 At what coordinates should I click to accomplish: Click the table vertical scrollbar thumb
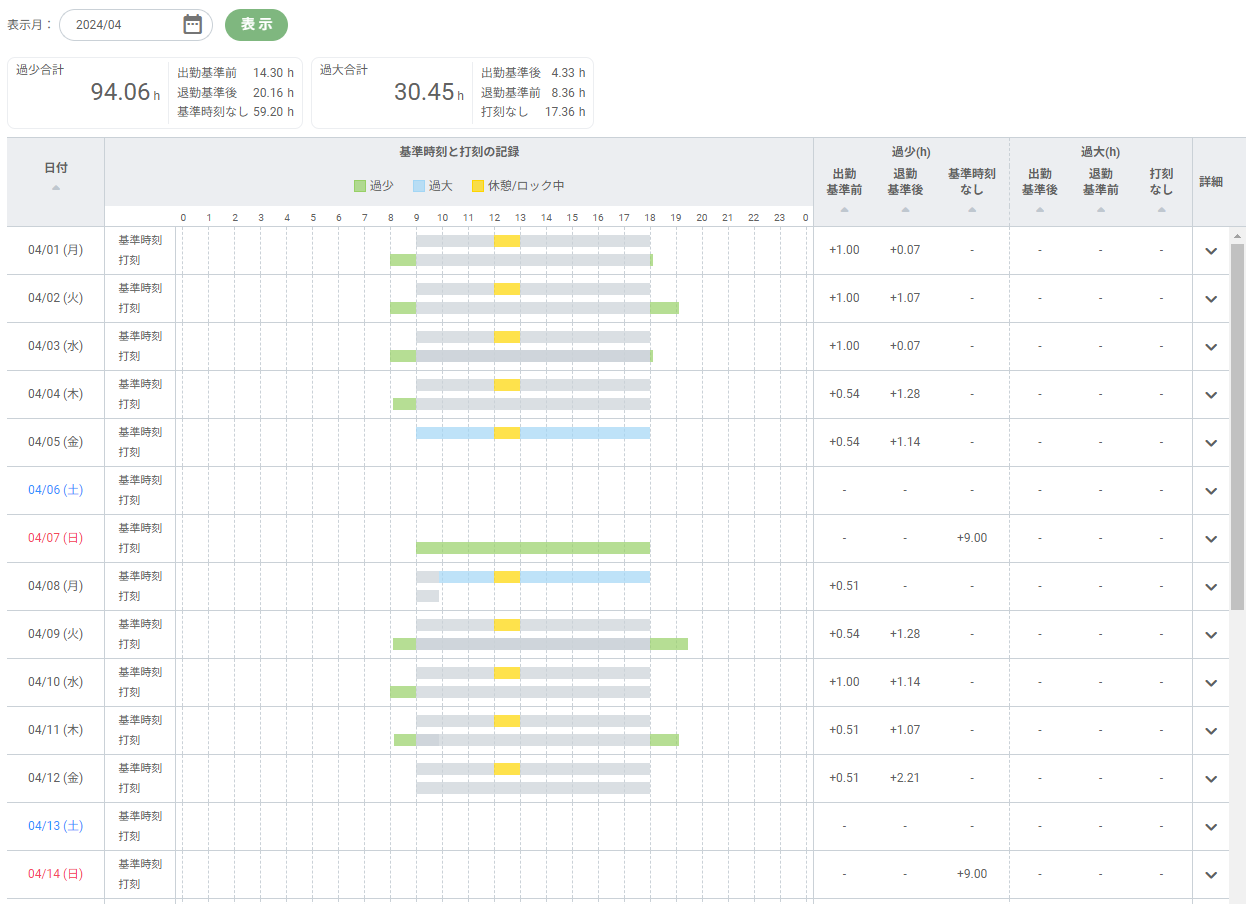click(1238, 425)
